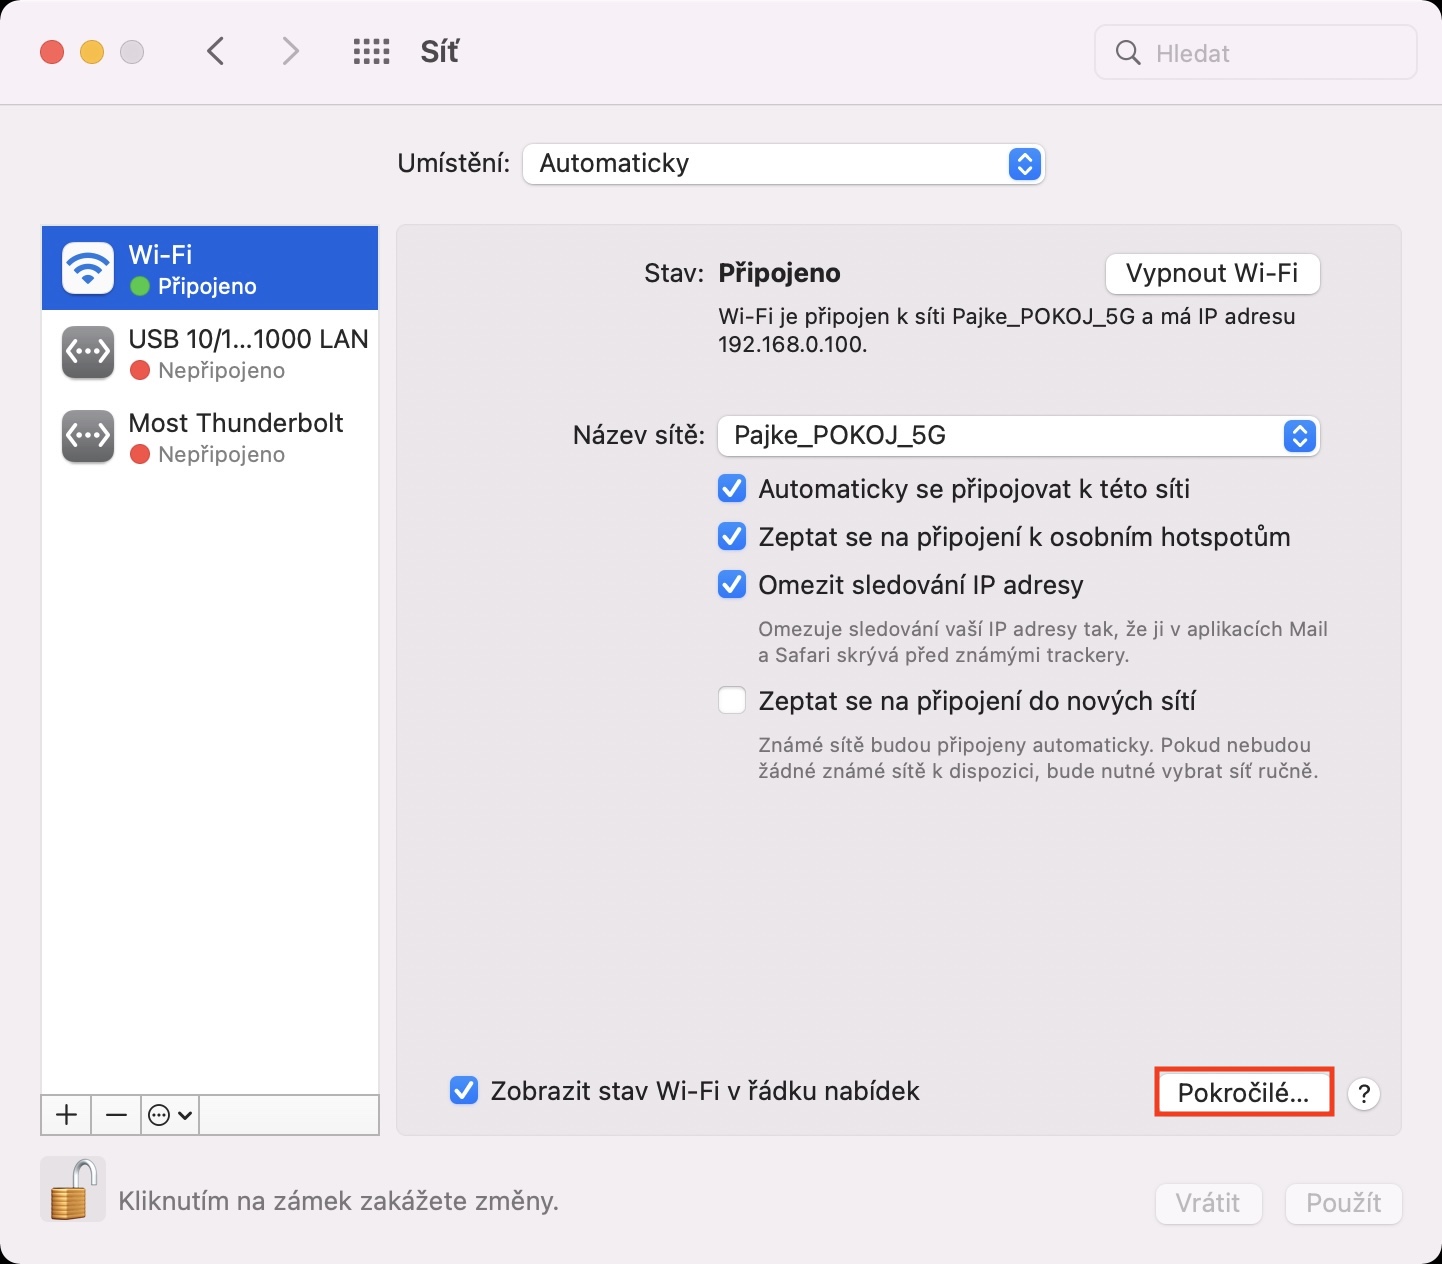Image resolution: width=1442 pixels, height=1264 pixels.
Task: Click the lock icon to prevent changes
Action: tap(72, 1190)
